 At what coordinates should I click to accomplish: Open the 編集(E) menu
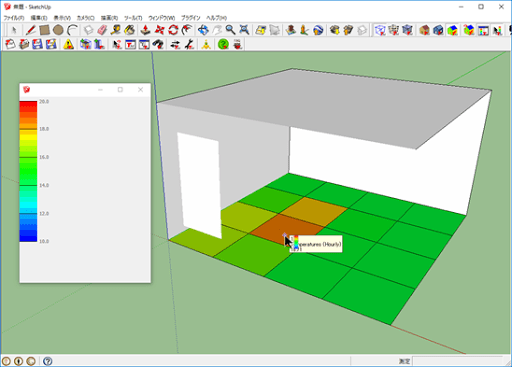click(x=39, y=18)
